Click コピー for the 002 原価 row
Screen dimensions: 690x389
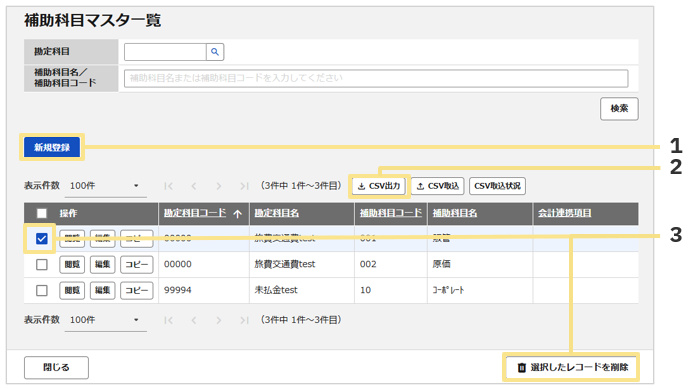tap(137, 264)
